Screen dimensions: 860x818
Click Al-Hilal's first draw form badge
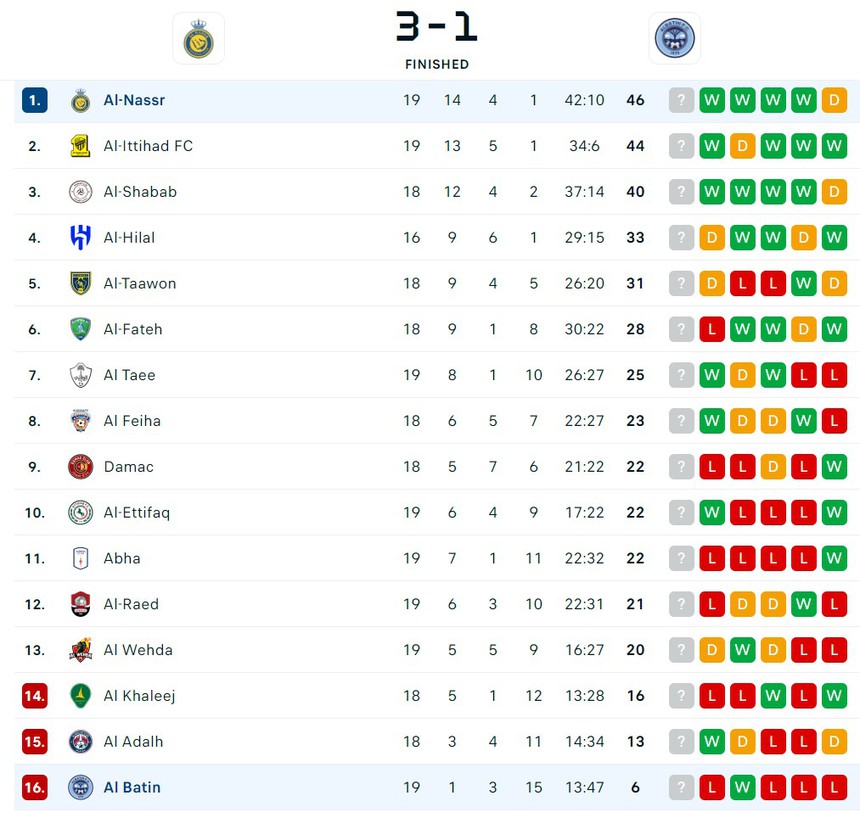coord(712,238)
